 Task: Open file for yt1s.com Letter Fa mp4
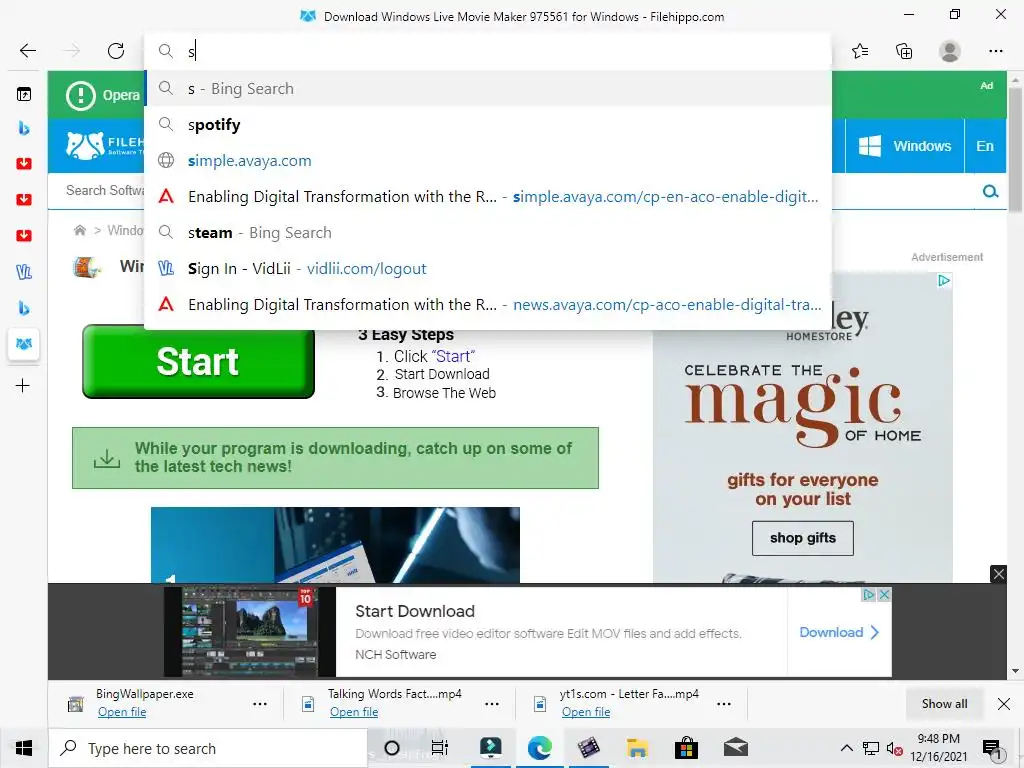click(x=586, y=712)
